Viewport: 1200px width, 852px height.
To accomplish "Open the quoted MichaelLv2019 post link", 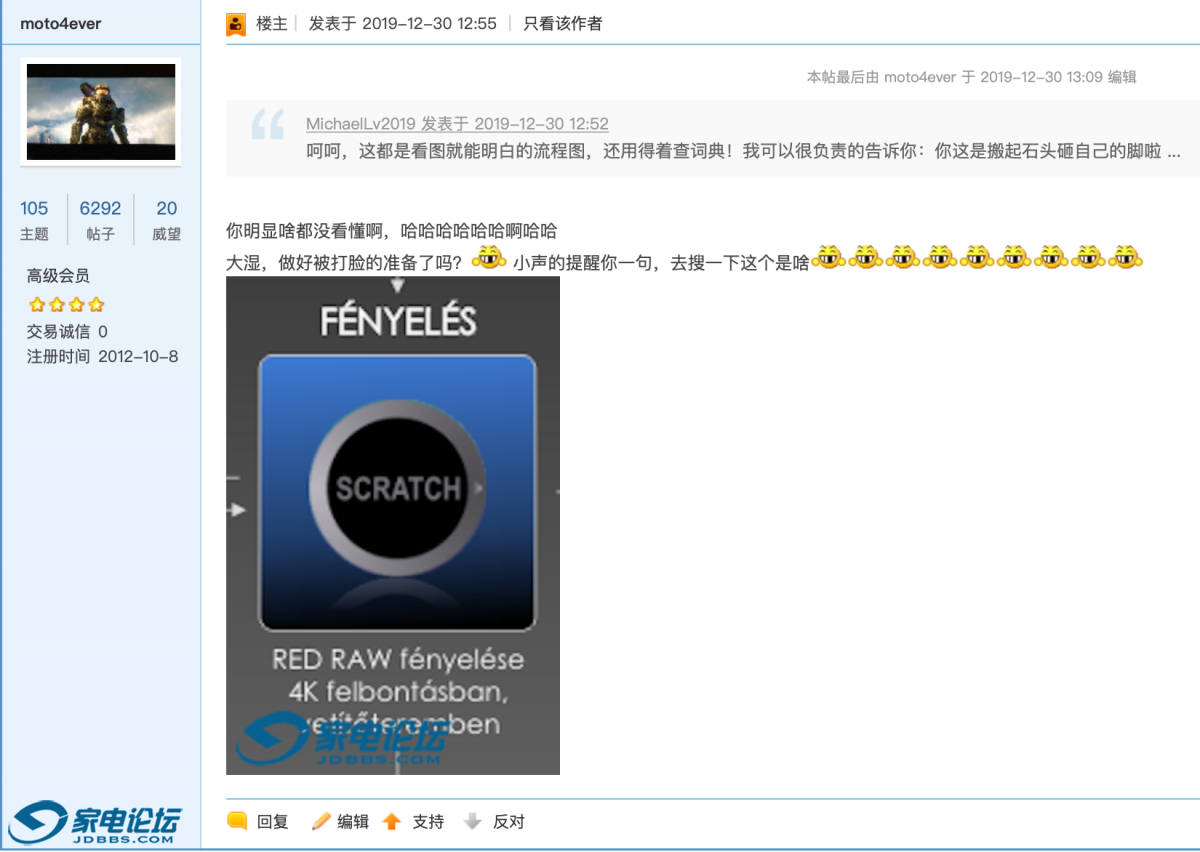I will pyautogui.click(x=457, y=124).
